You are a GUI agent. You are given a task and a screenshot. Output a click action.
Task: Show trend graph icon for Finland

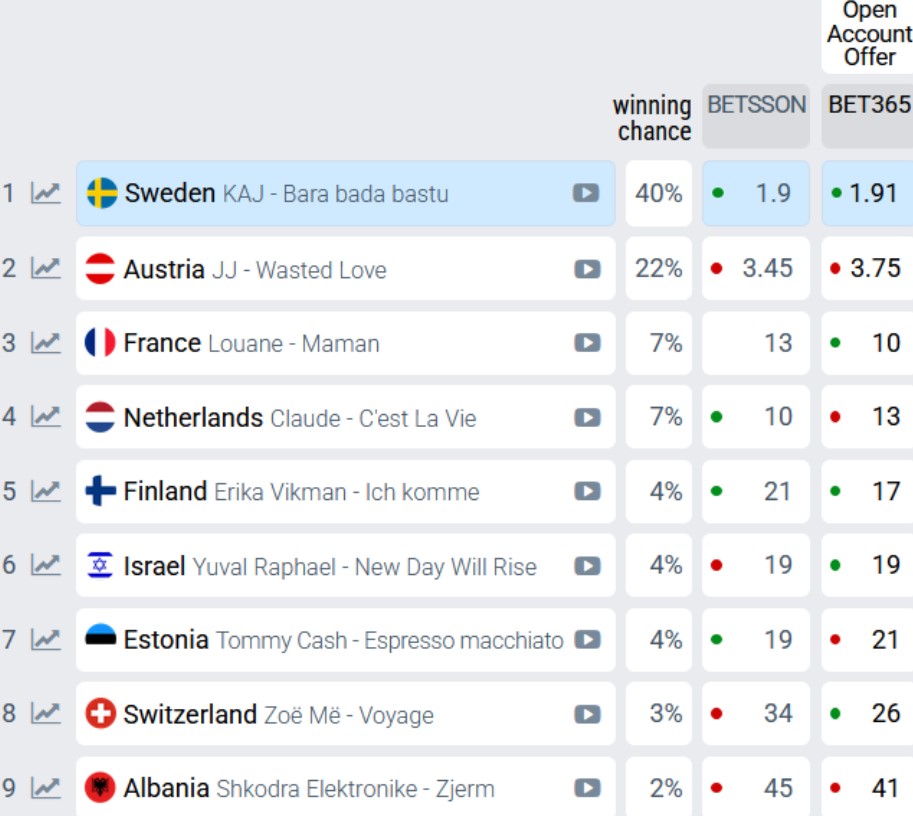click(x=46, y=492)
